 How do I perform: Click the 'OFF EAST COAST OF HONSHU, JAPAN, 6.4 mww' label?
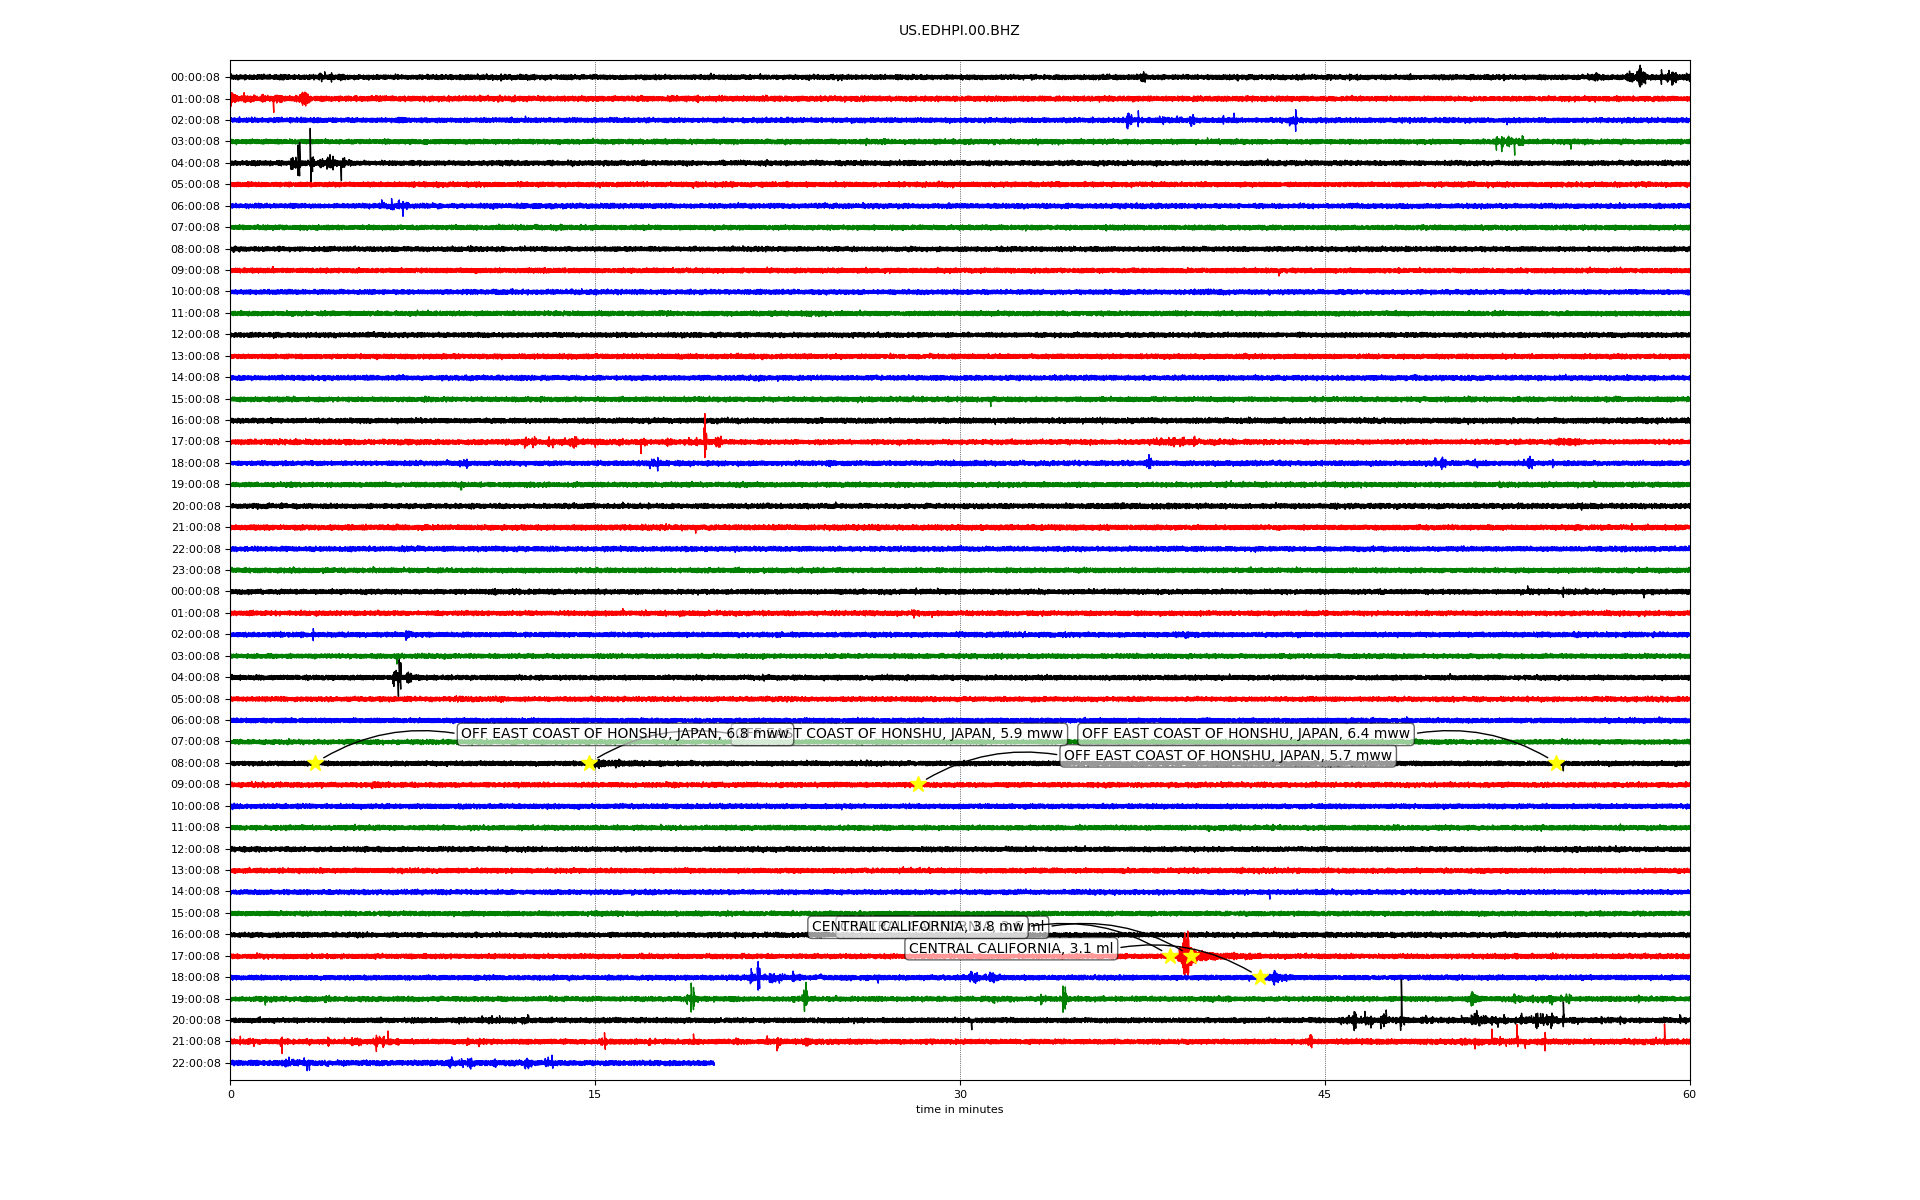pos(1245,734)
